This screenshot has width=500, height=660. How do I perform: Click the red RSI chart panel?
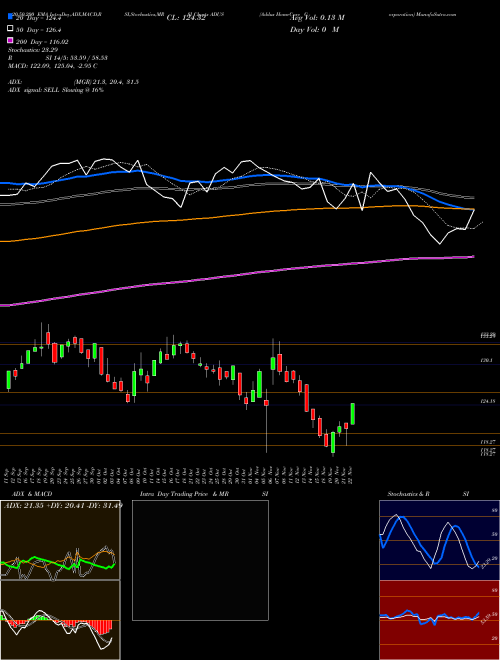point(439,620)
